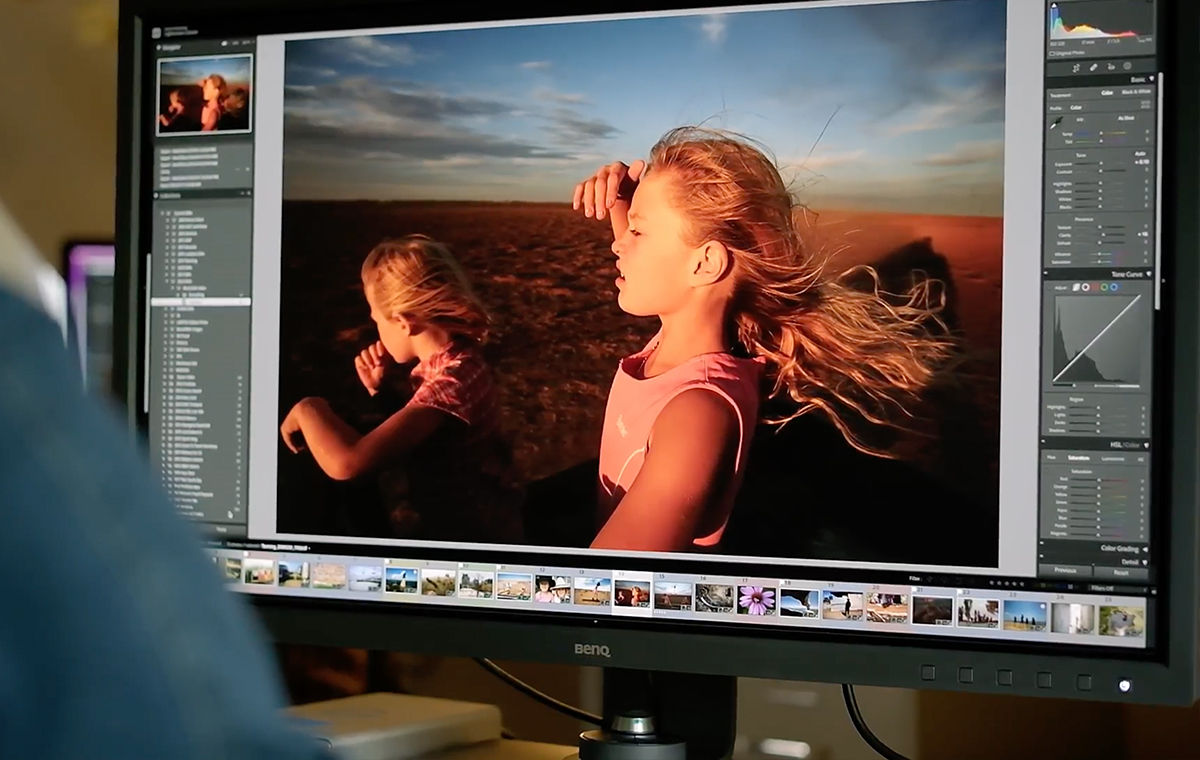Select the Red Eye Correction tool
Screen dimensions: 1200x760
(x=1113, y=67)
